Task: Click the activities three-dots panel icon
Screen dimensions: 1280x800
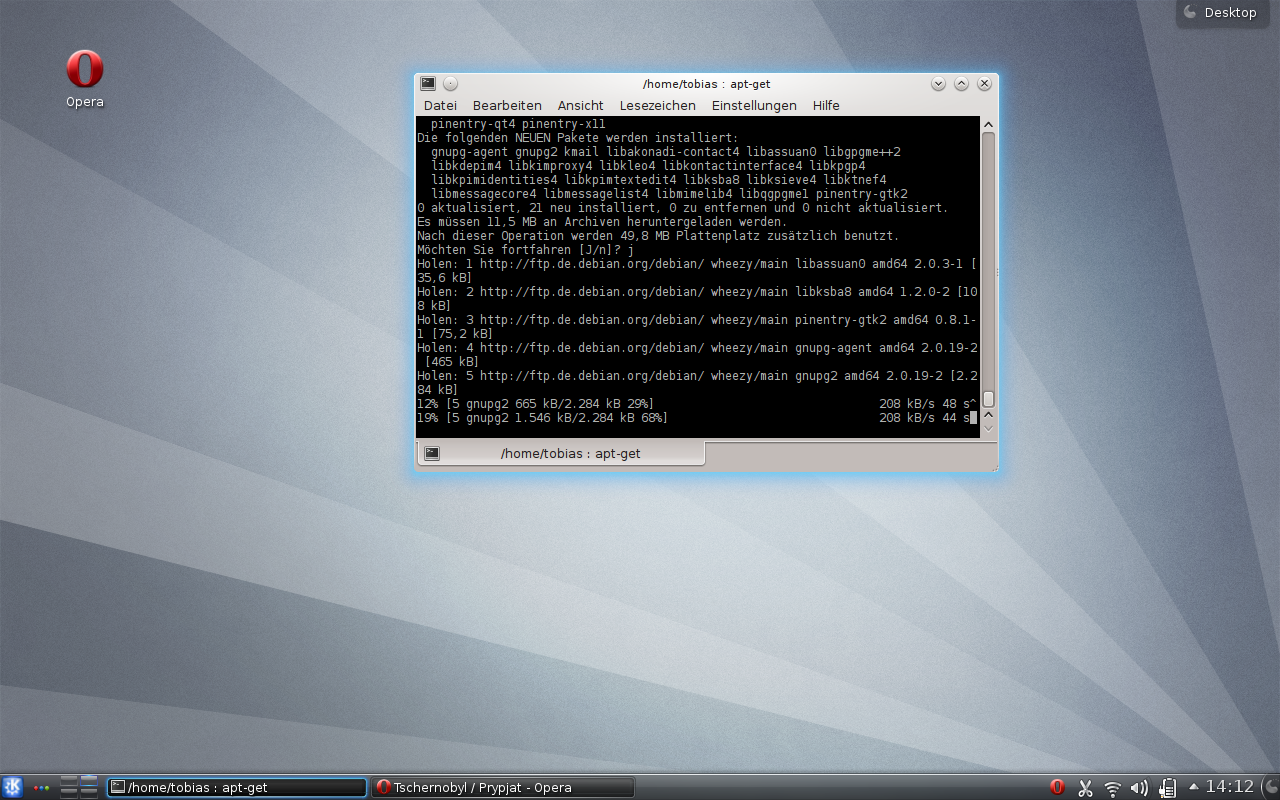Action: [x=41, y=788]
